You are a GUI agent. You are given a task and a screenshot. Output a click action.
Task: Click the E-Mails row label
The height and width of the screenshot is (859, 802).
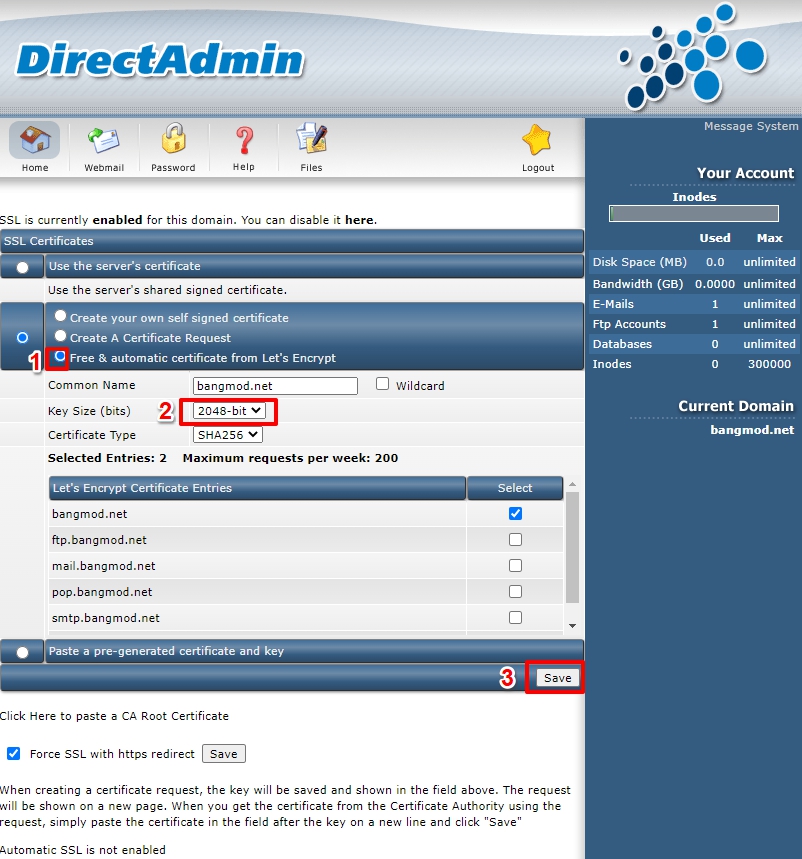pos(613,304)
